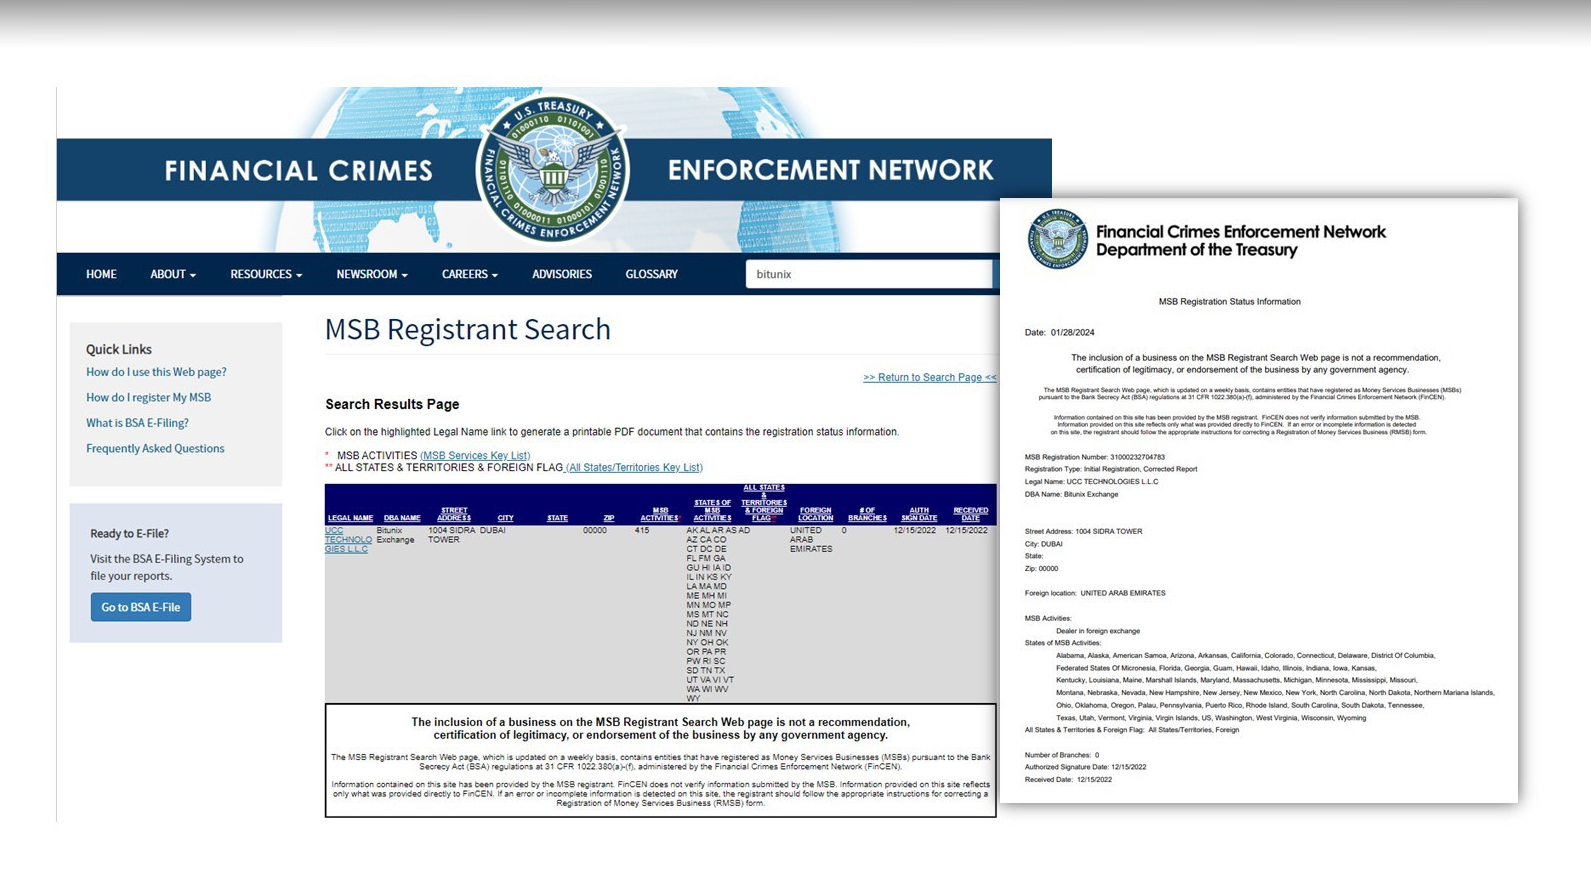Click the FOREIGN LOCATION column header
The height and width of the screenshot is (890, 1591).
816,514
